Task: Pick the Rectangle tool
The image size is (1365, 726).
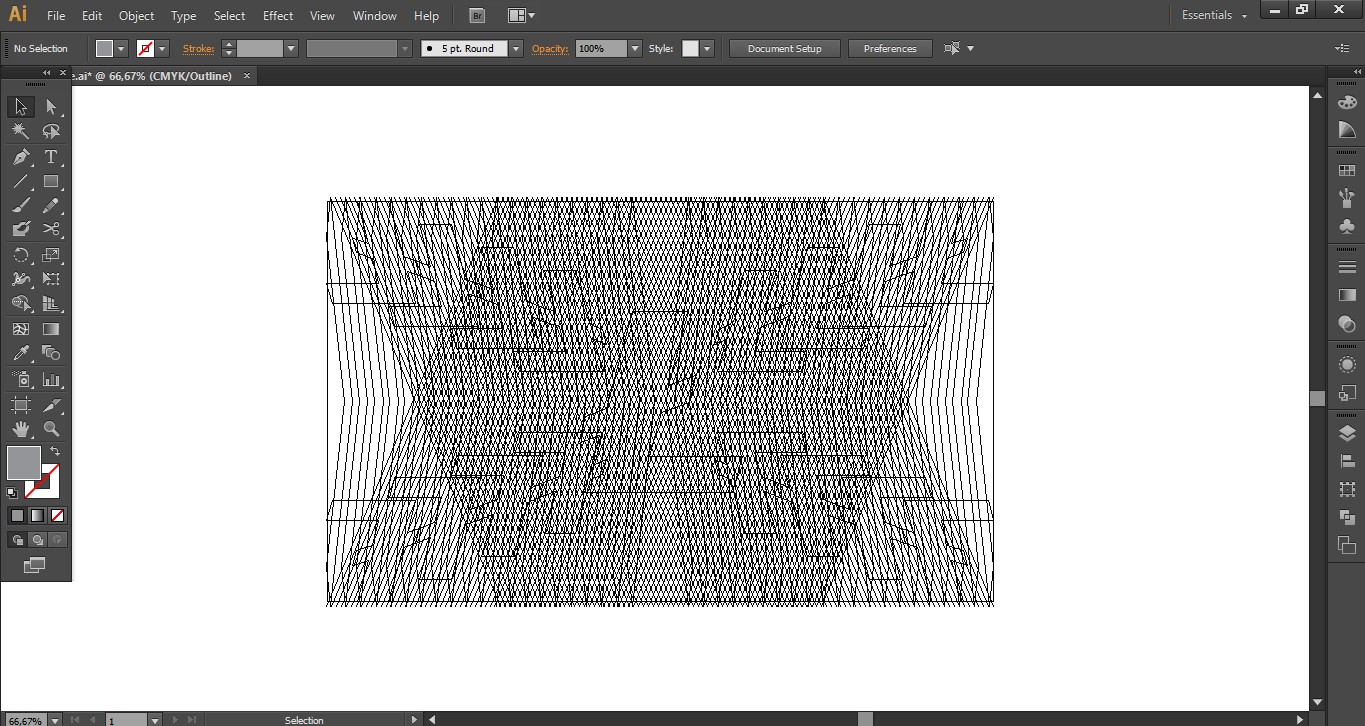Action: 51,182
